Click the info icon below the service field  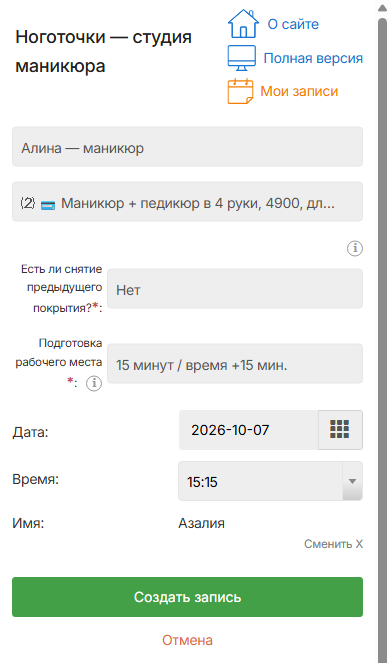click(355, 249)
